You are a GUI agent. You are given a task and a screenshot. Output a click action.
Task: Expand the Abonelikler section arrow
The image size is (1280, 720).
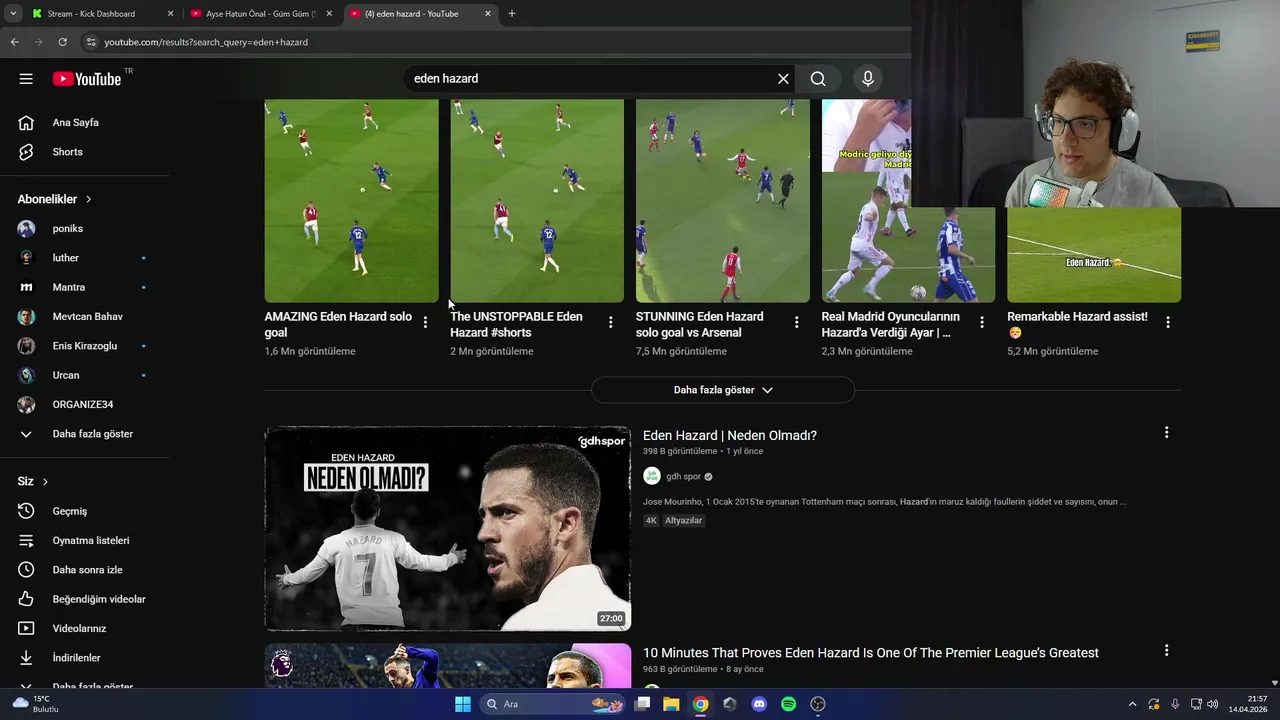tap(87, 199)
